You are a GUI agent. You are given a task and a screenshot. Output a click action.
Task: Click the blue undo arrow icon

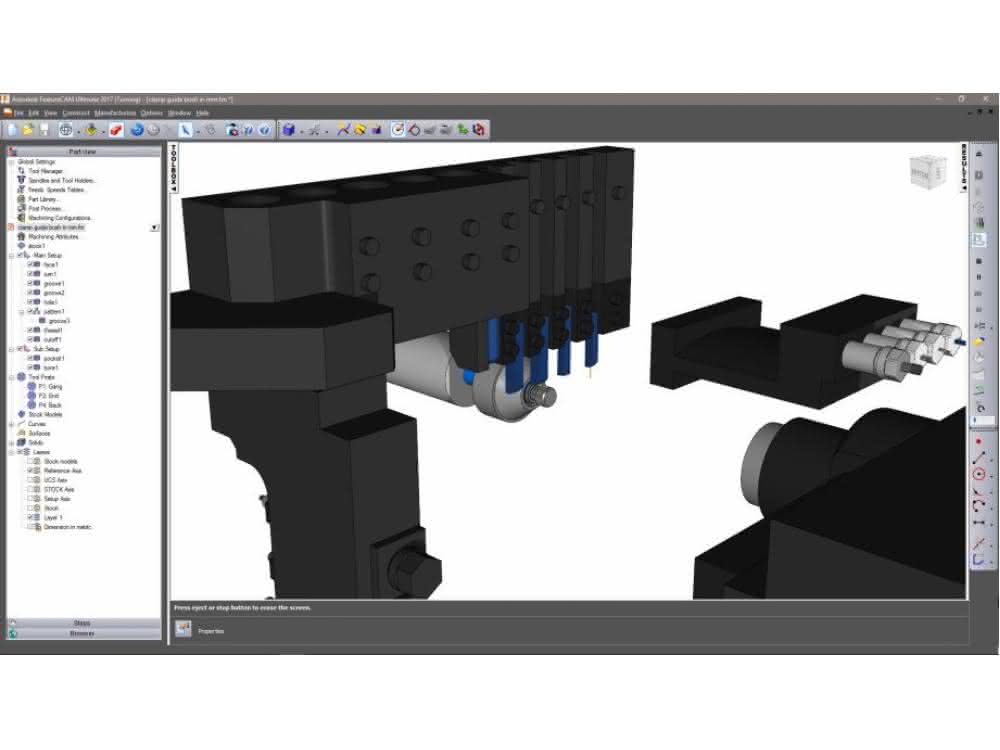tap(136, 130)
